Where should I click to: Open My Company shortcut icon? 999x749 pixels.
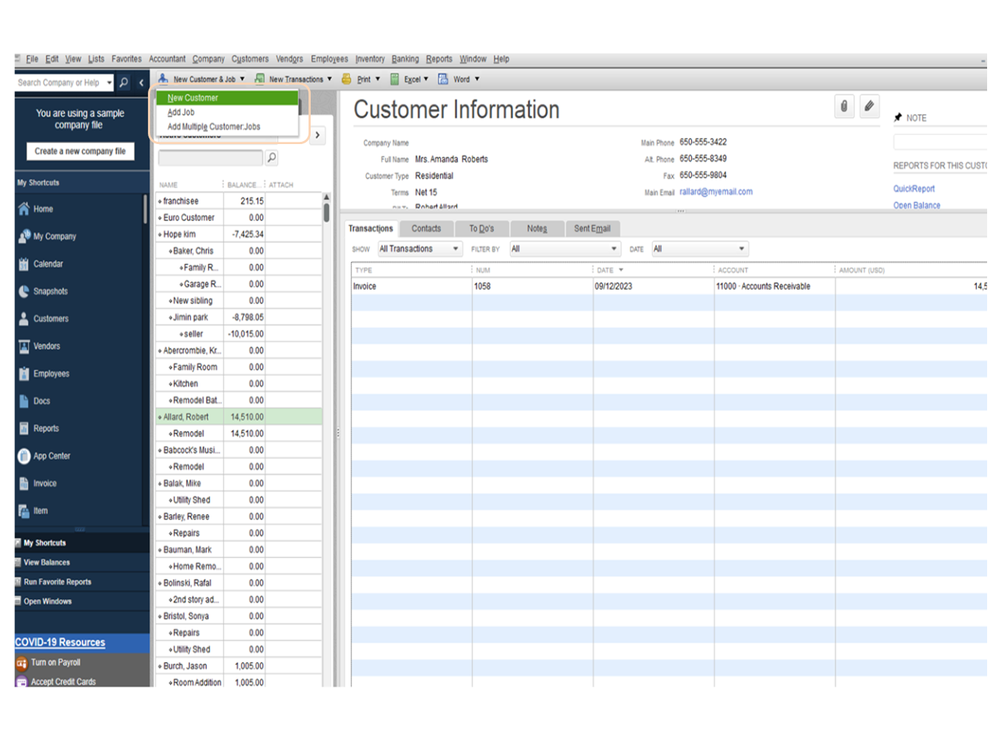pos(24,236)
